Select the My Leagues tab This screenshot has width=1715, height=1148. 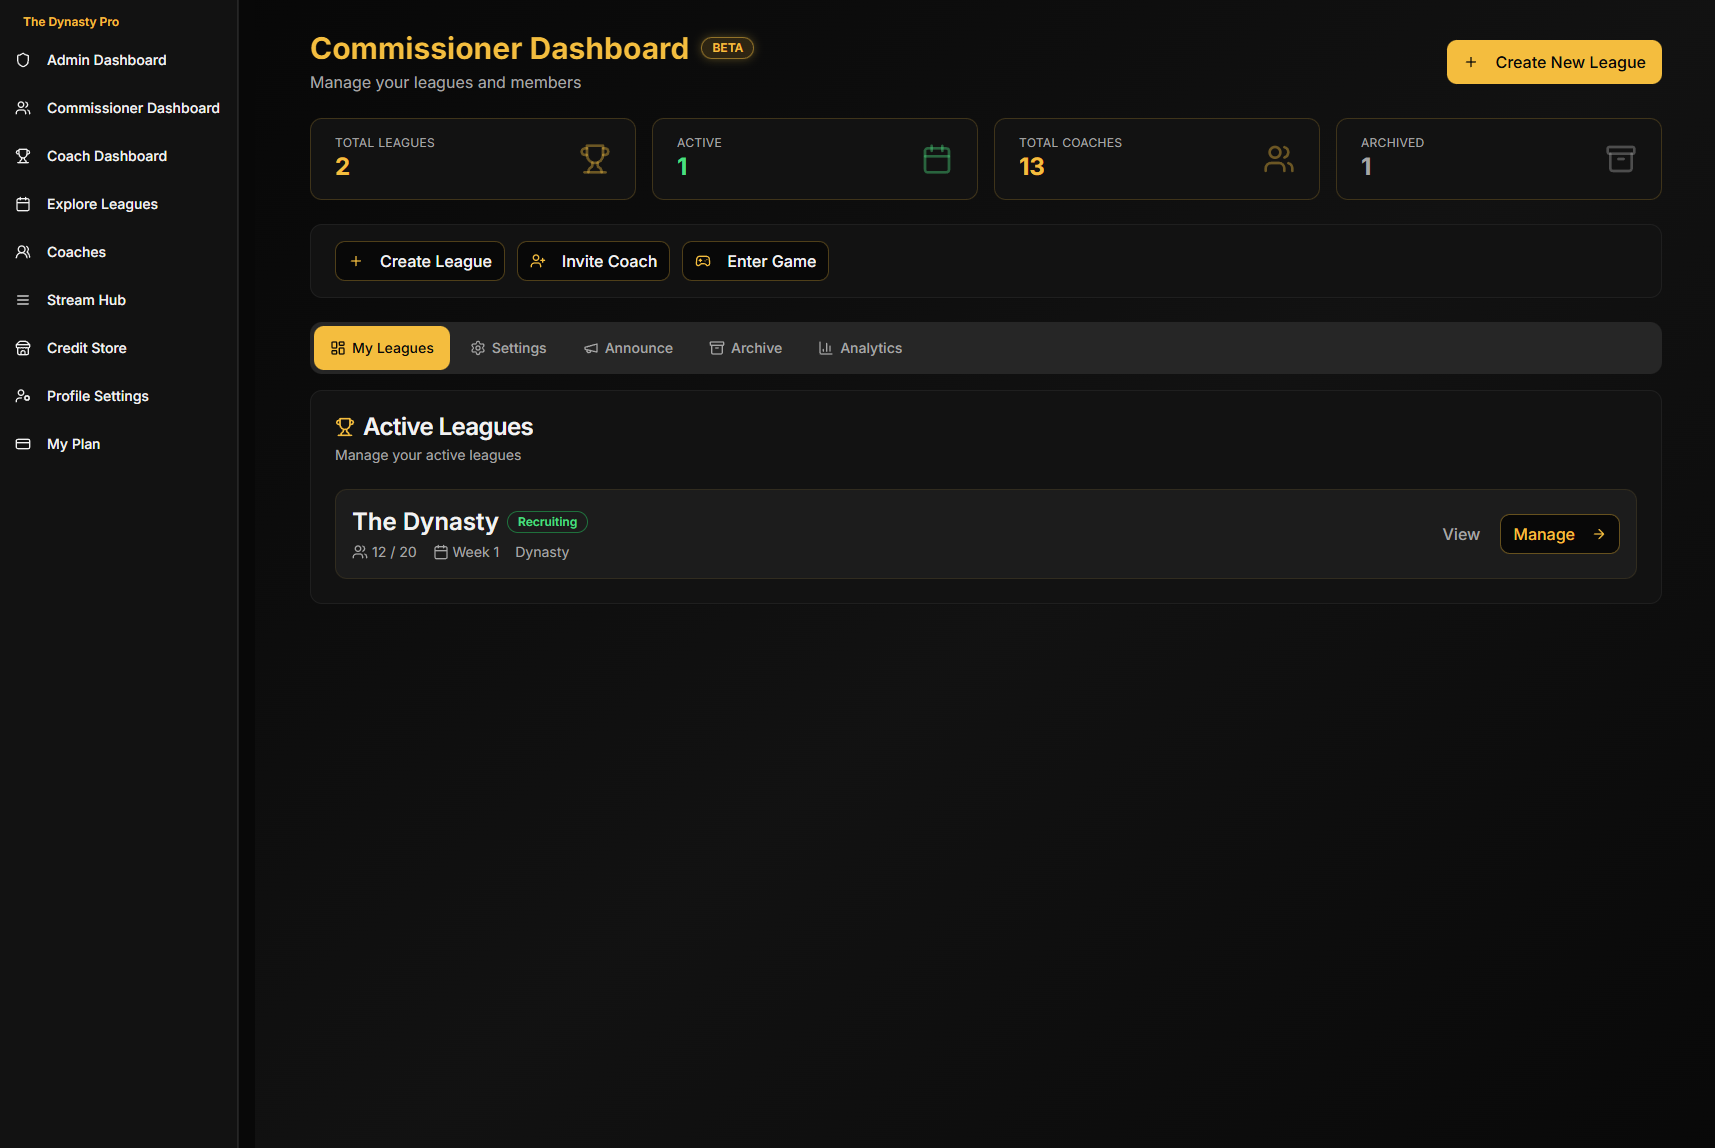pyautogui.click(x=381, y=347)
